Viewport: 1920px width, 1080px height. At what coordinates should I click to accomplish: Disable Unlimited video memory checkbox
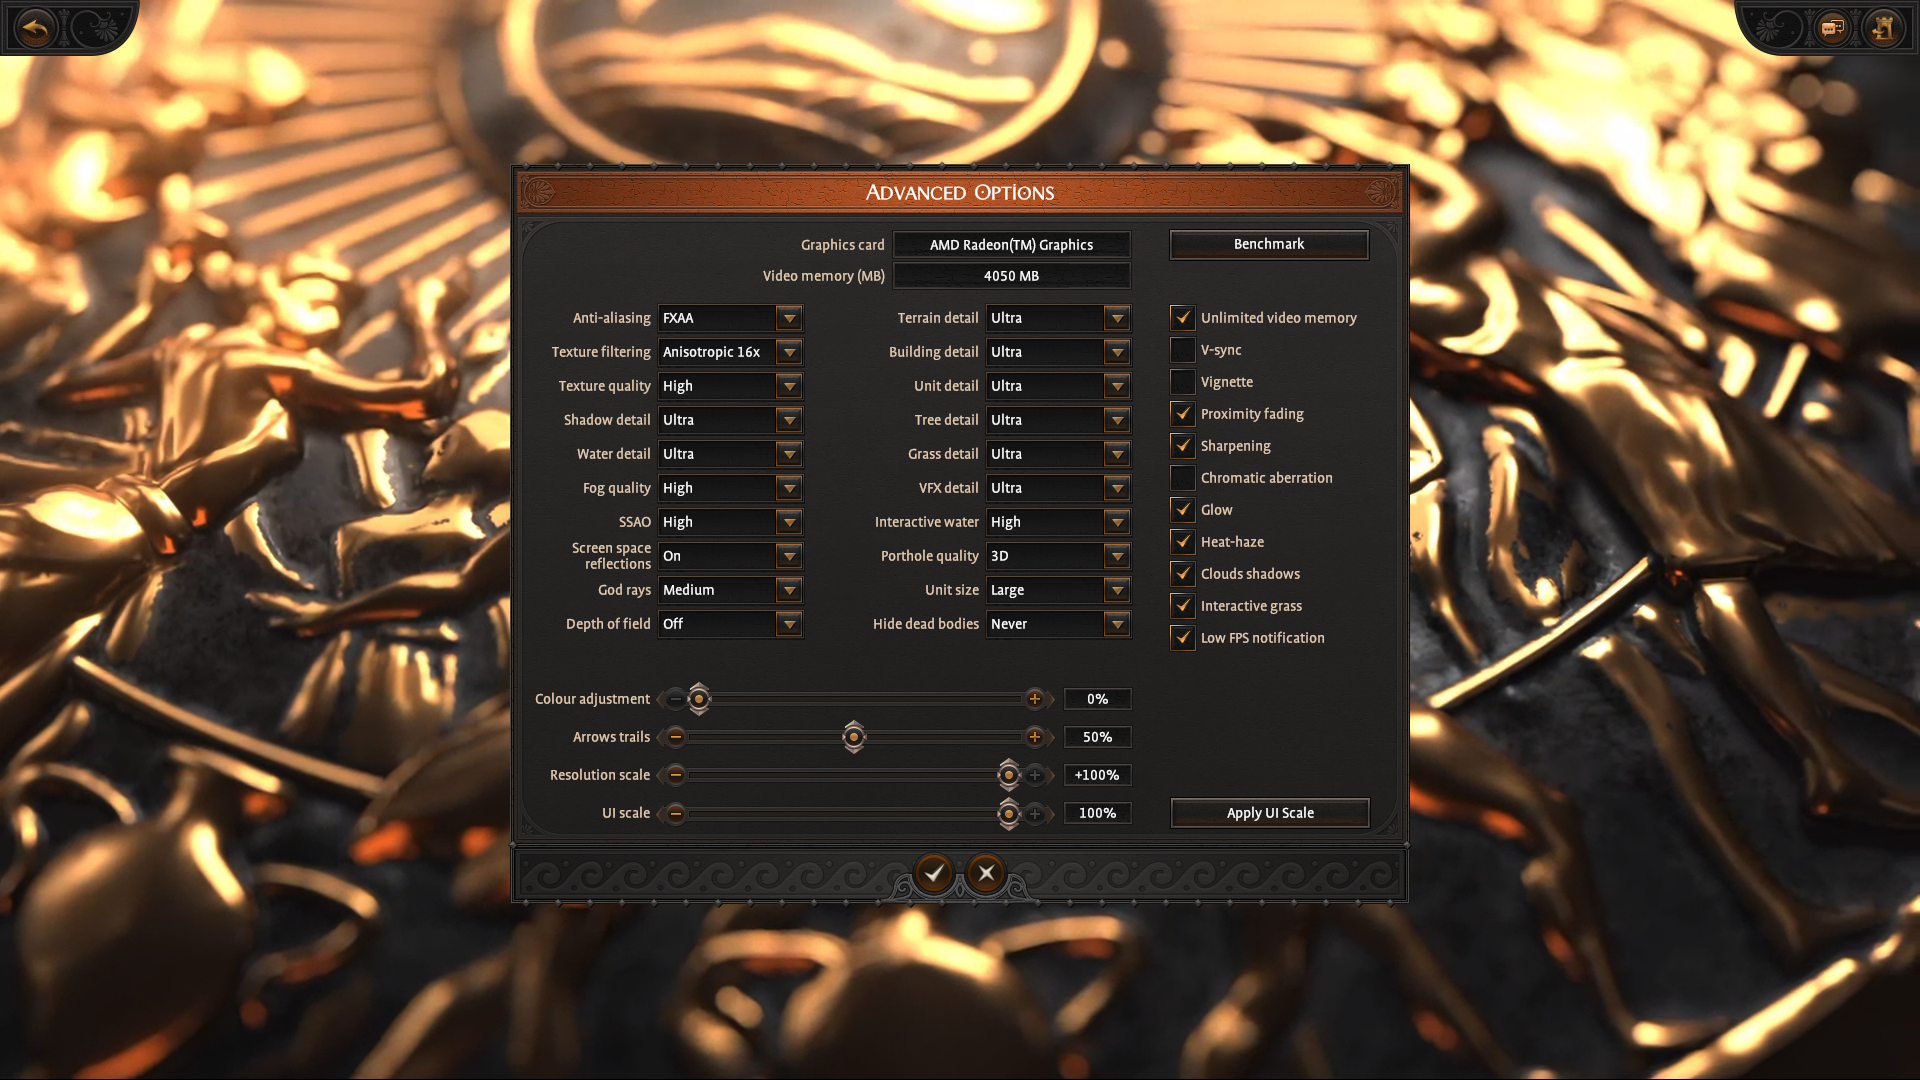point(1182,318)
